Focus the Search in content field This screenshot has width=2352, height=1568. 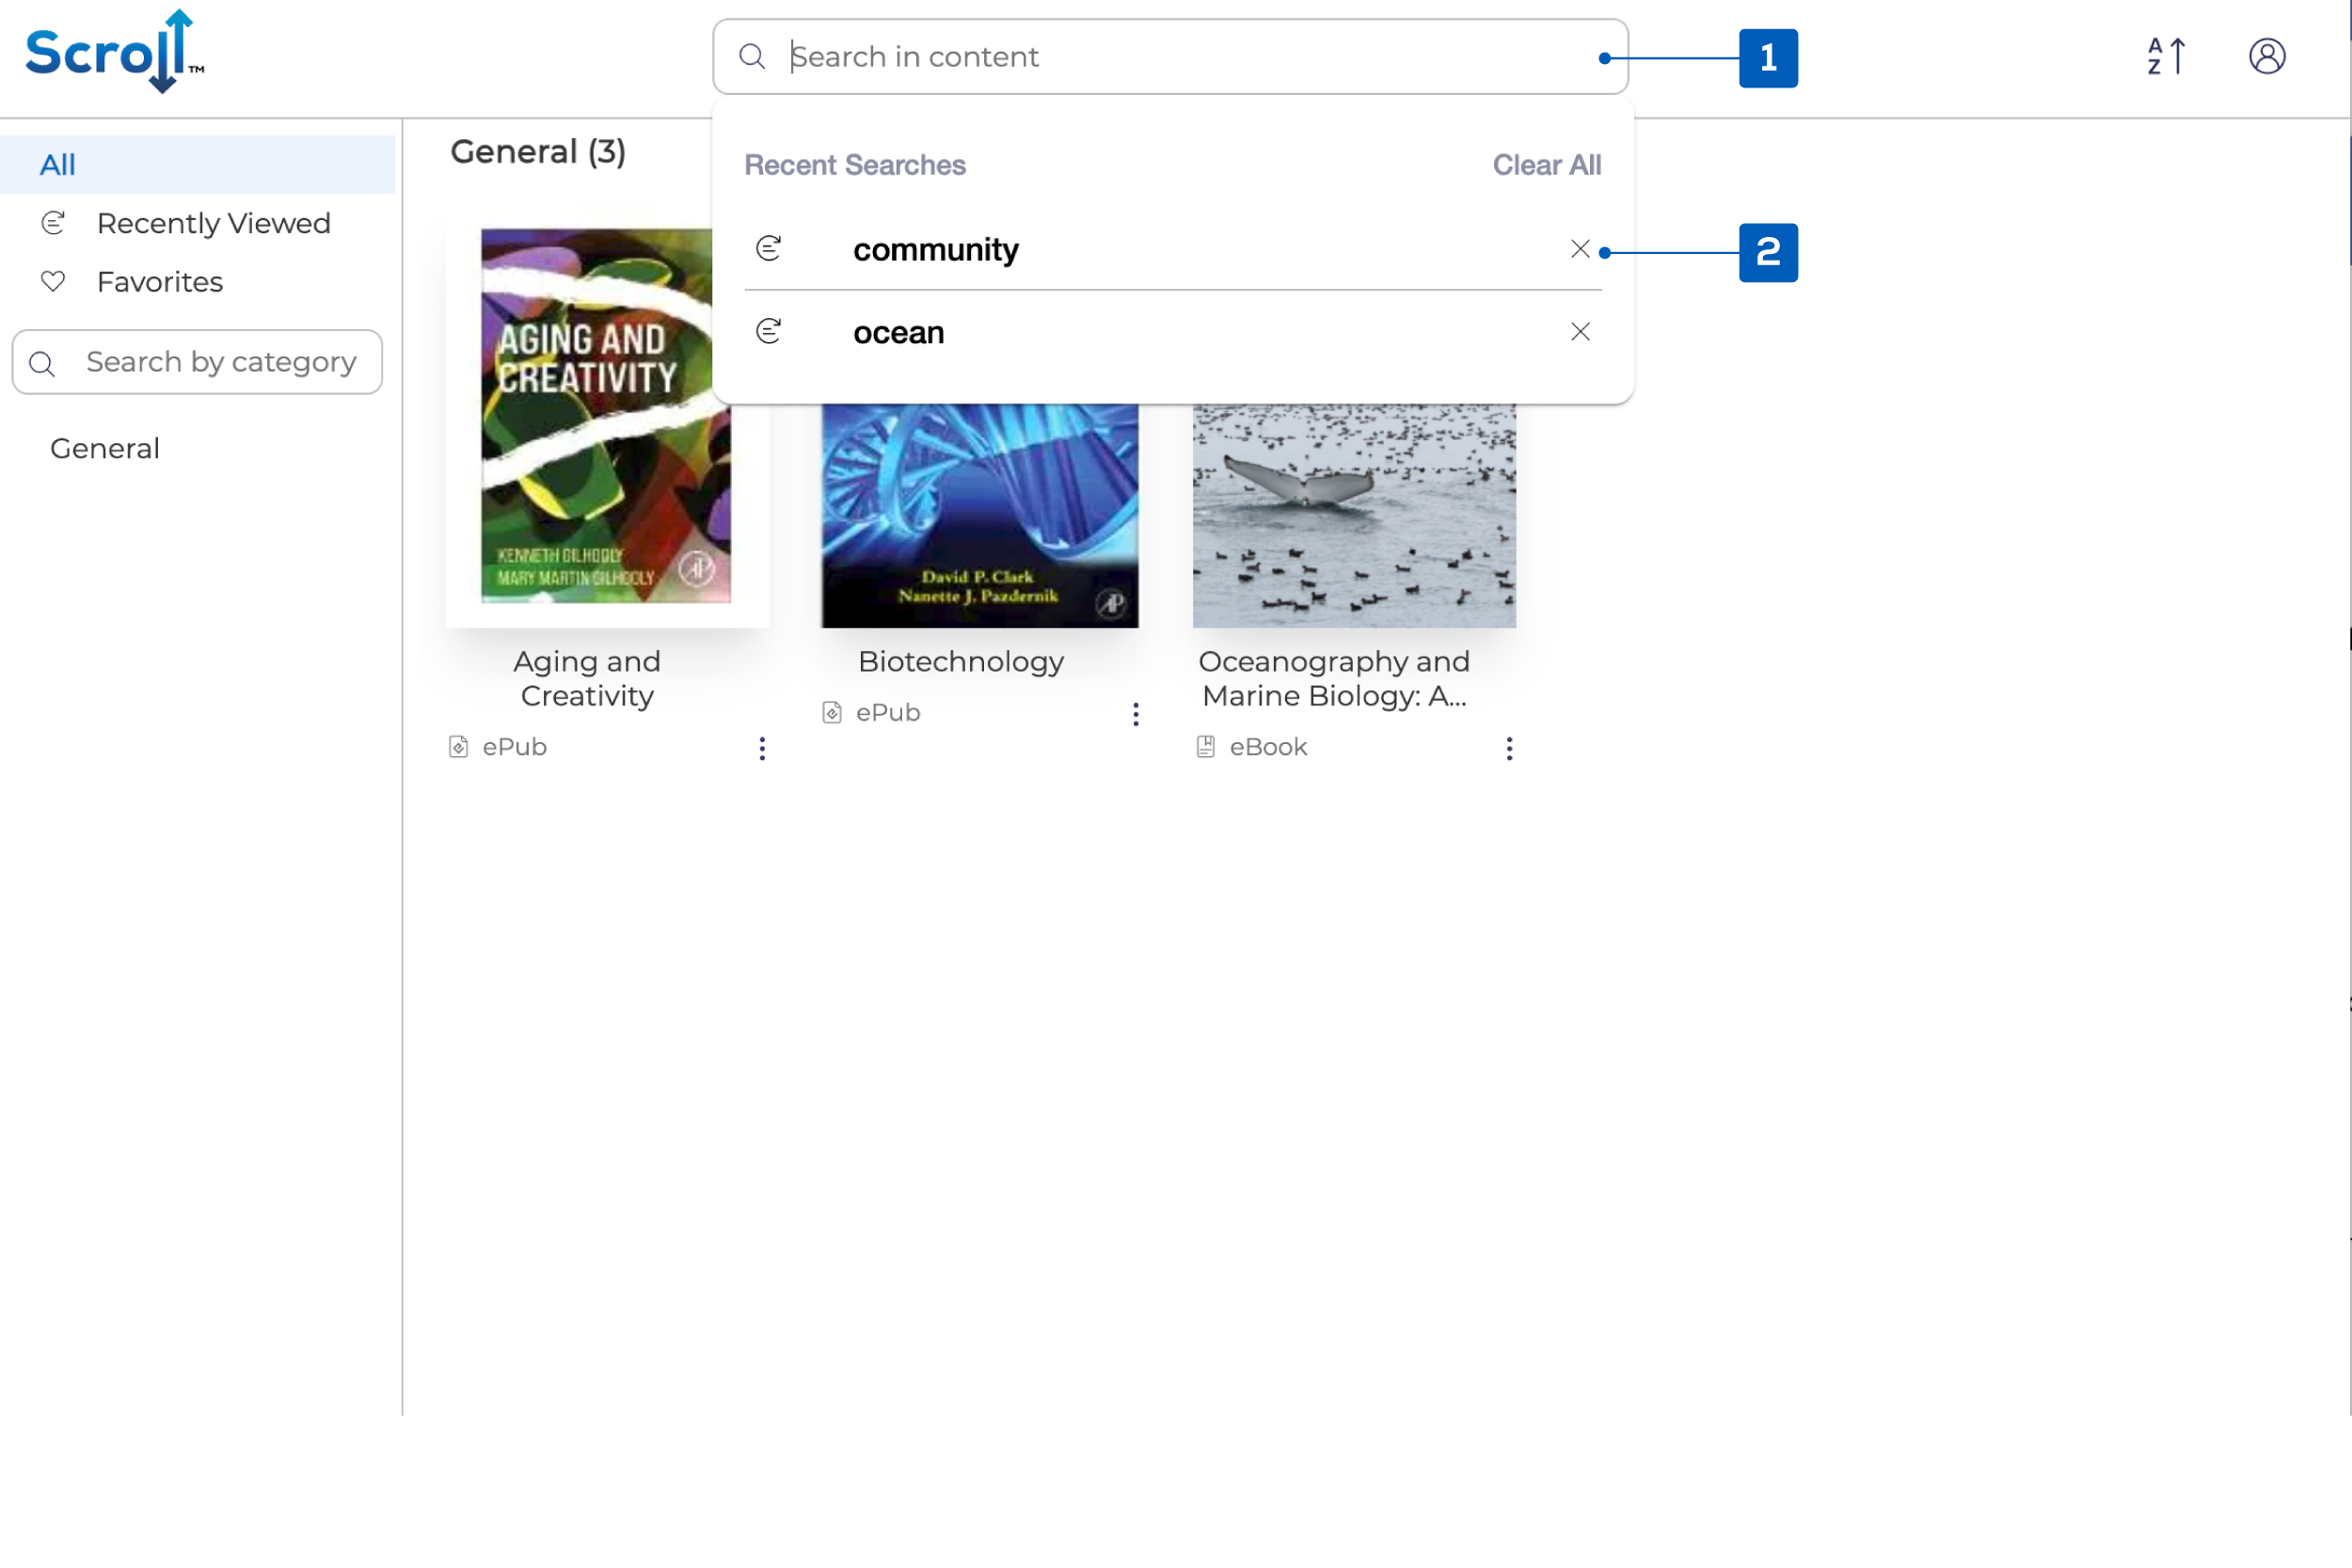(x=1170, y=57)
